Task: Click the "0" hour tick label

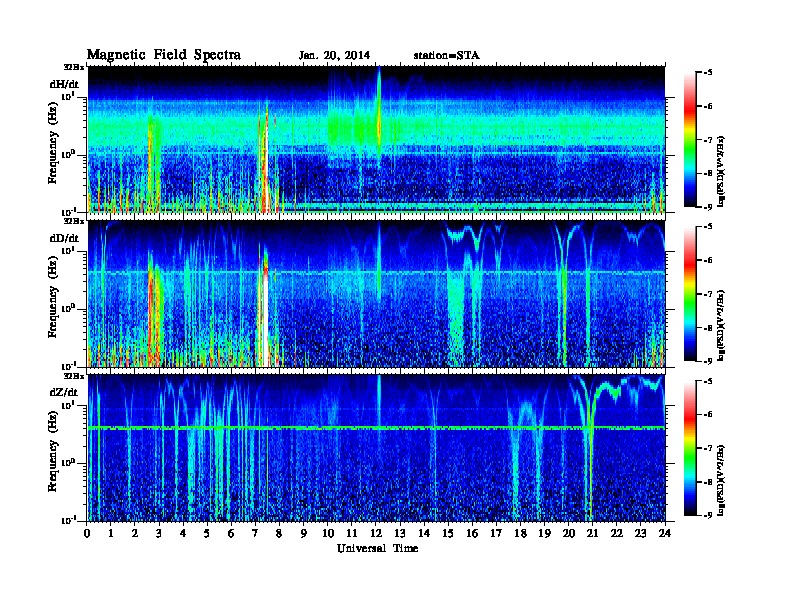Action: [87, 534]
